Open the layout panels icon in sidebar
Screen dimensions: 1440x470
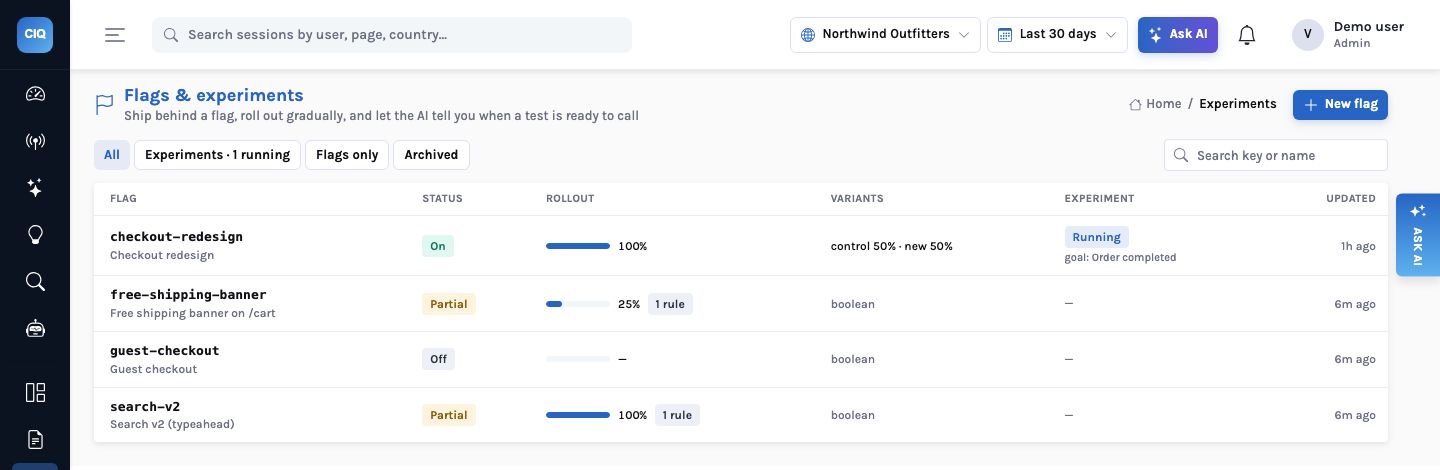coord(35,392)
